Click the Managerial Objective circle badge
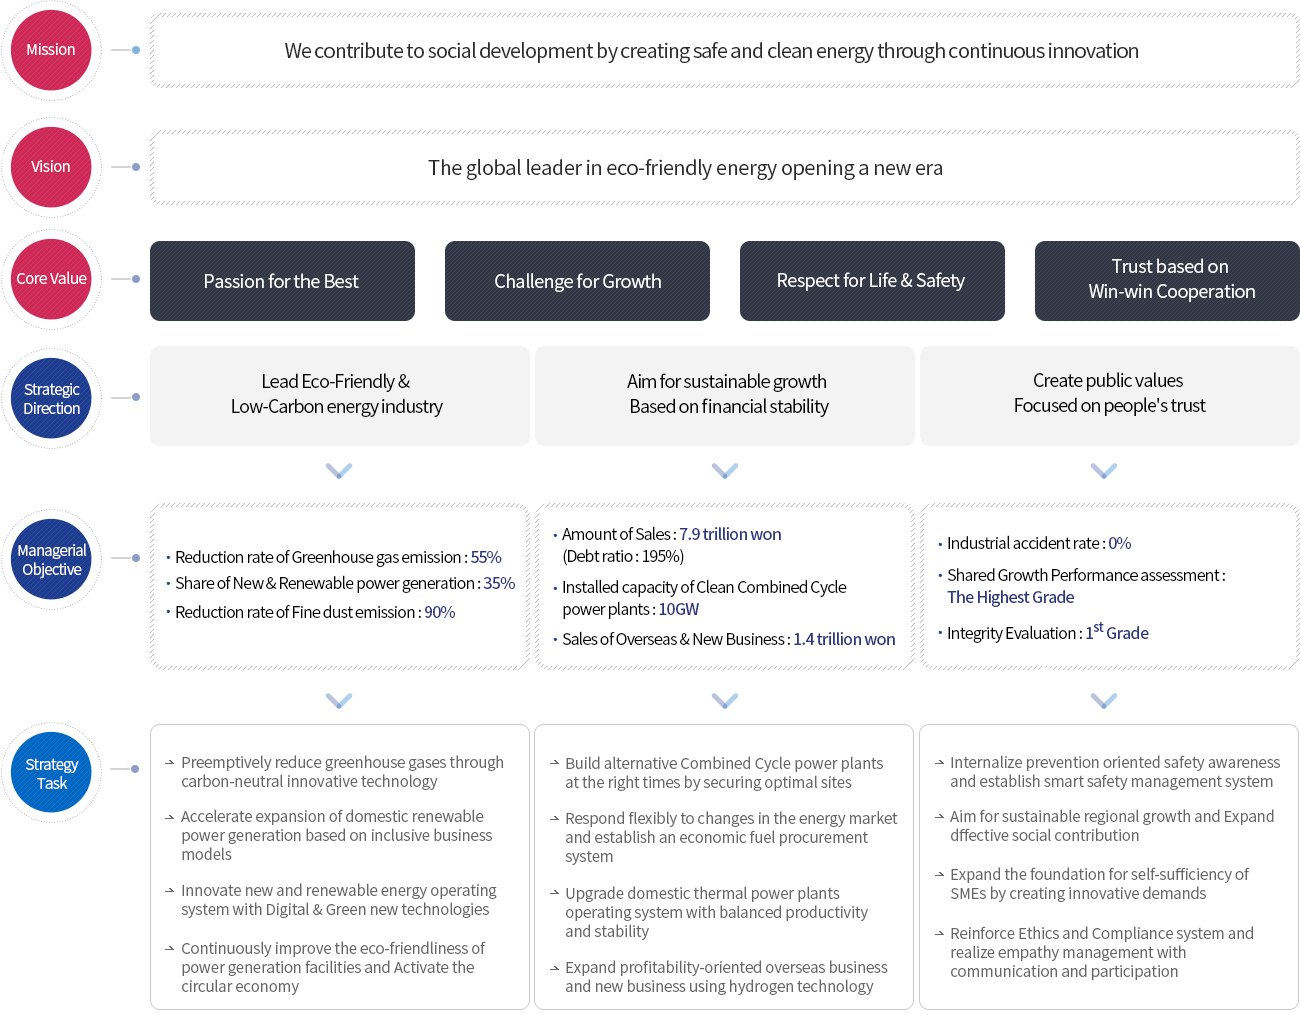Image resolution: width=1300 pixels, height=1023 pixels. (51, 559)
